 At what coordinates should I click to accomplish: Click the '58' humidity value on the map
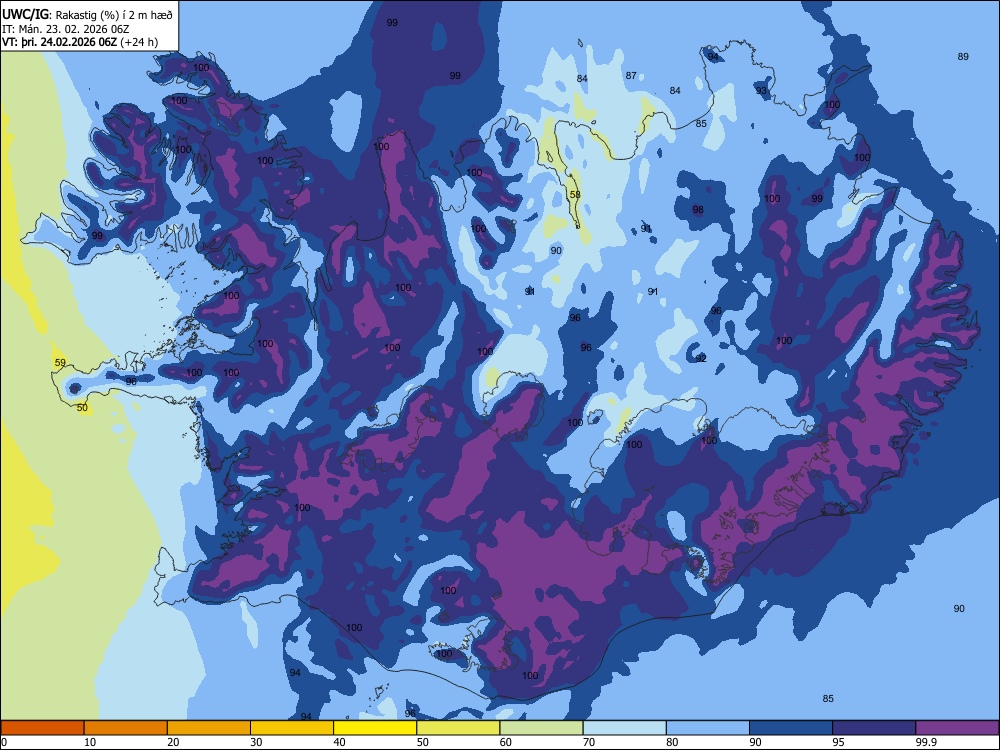pos(575,195)
